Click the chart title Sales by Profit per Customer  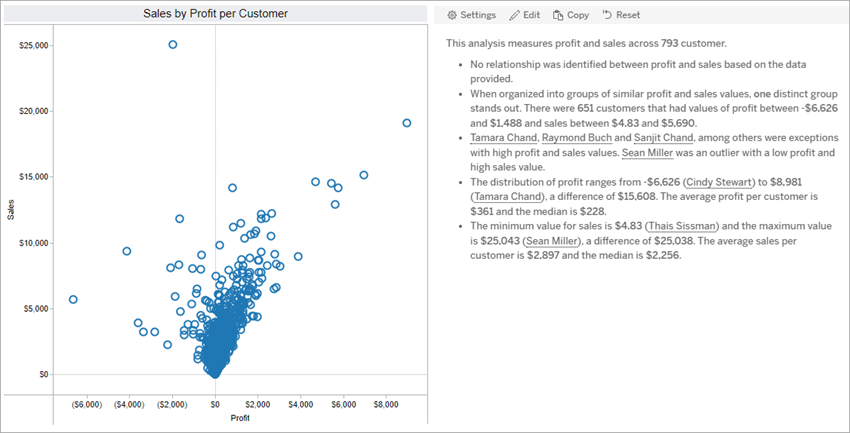tap(215, 13)
